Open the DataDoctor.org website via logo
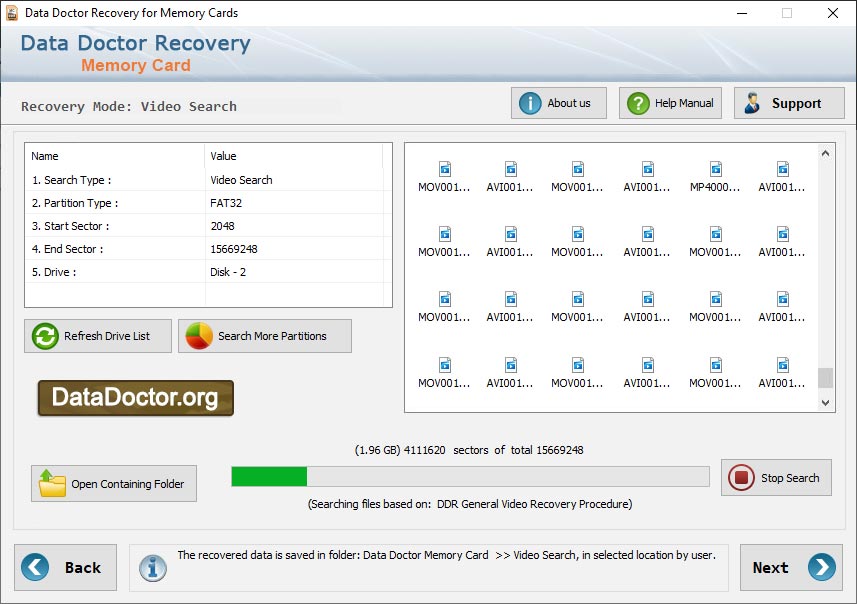Image resolution: width=857 pixels, height=604 pixels. coord(135,397)
